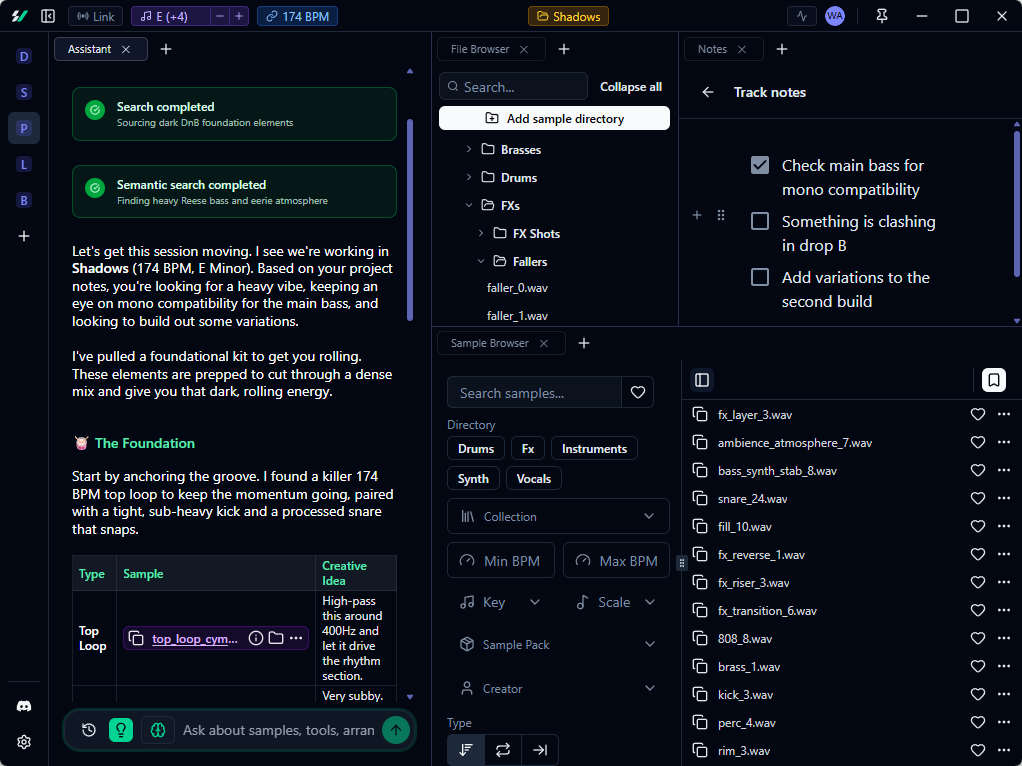Open settings gear in left sidebar

click(x=24, y=742)
